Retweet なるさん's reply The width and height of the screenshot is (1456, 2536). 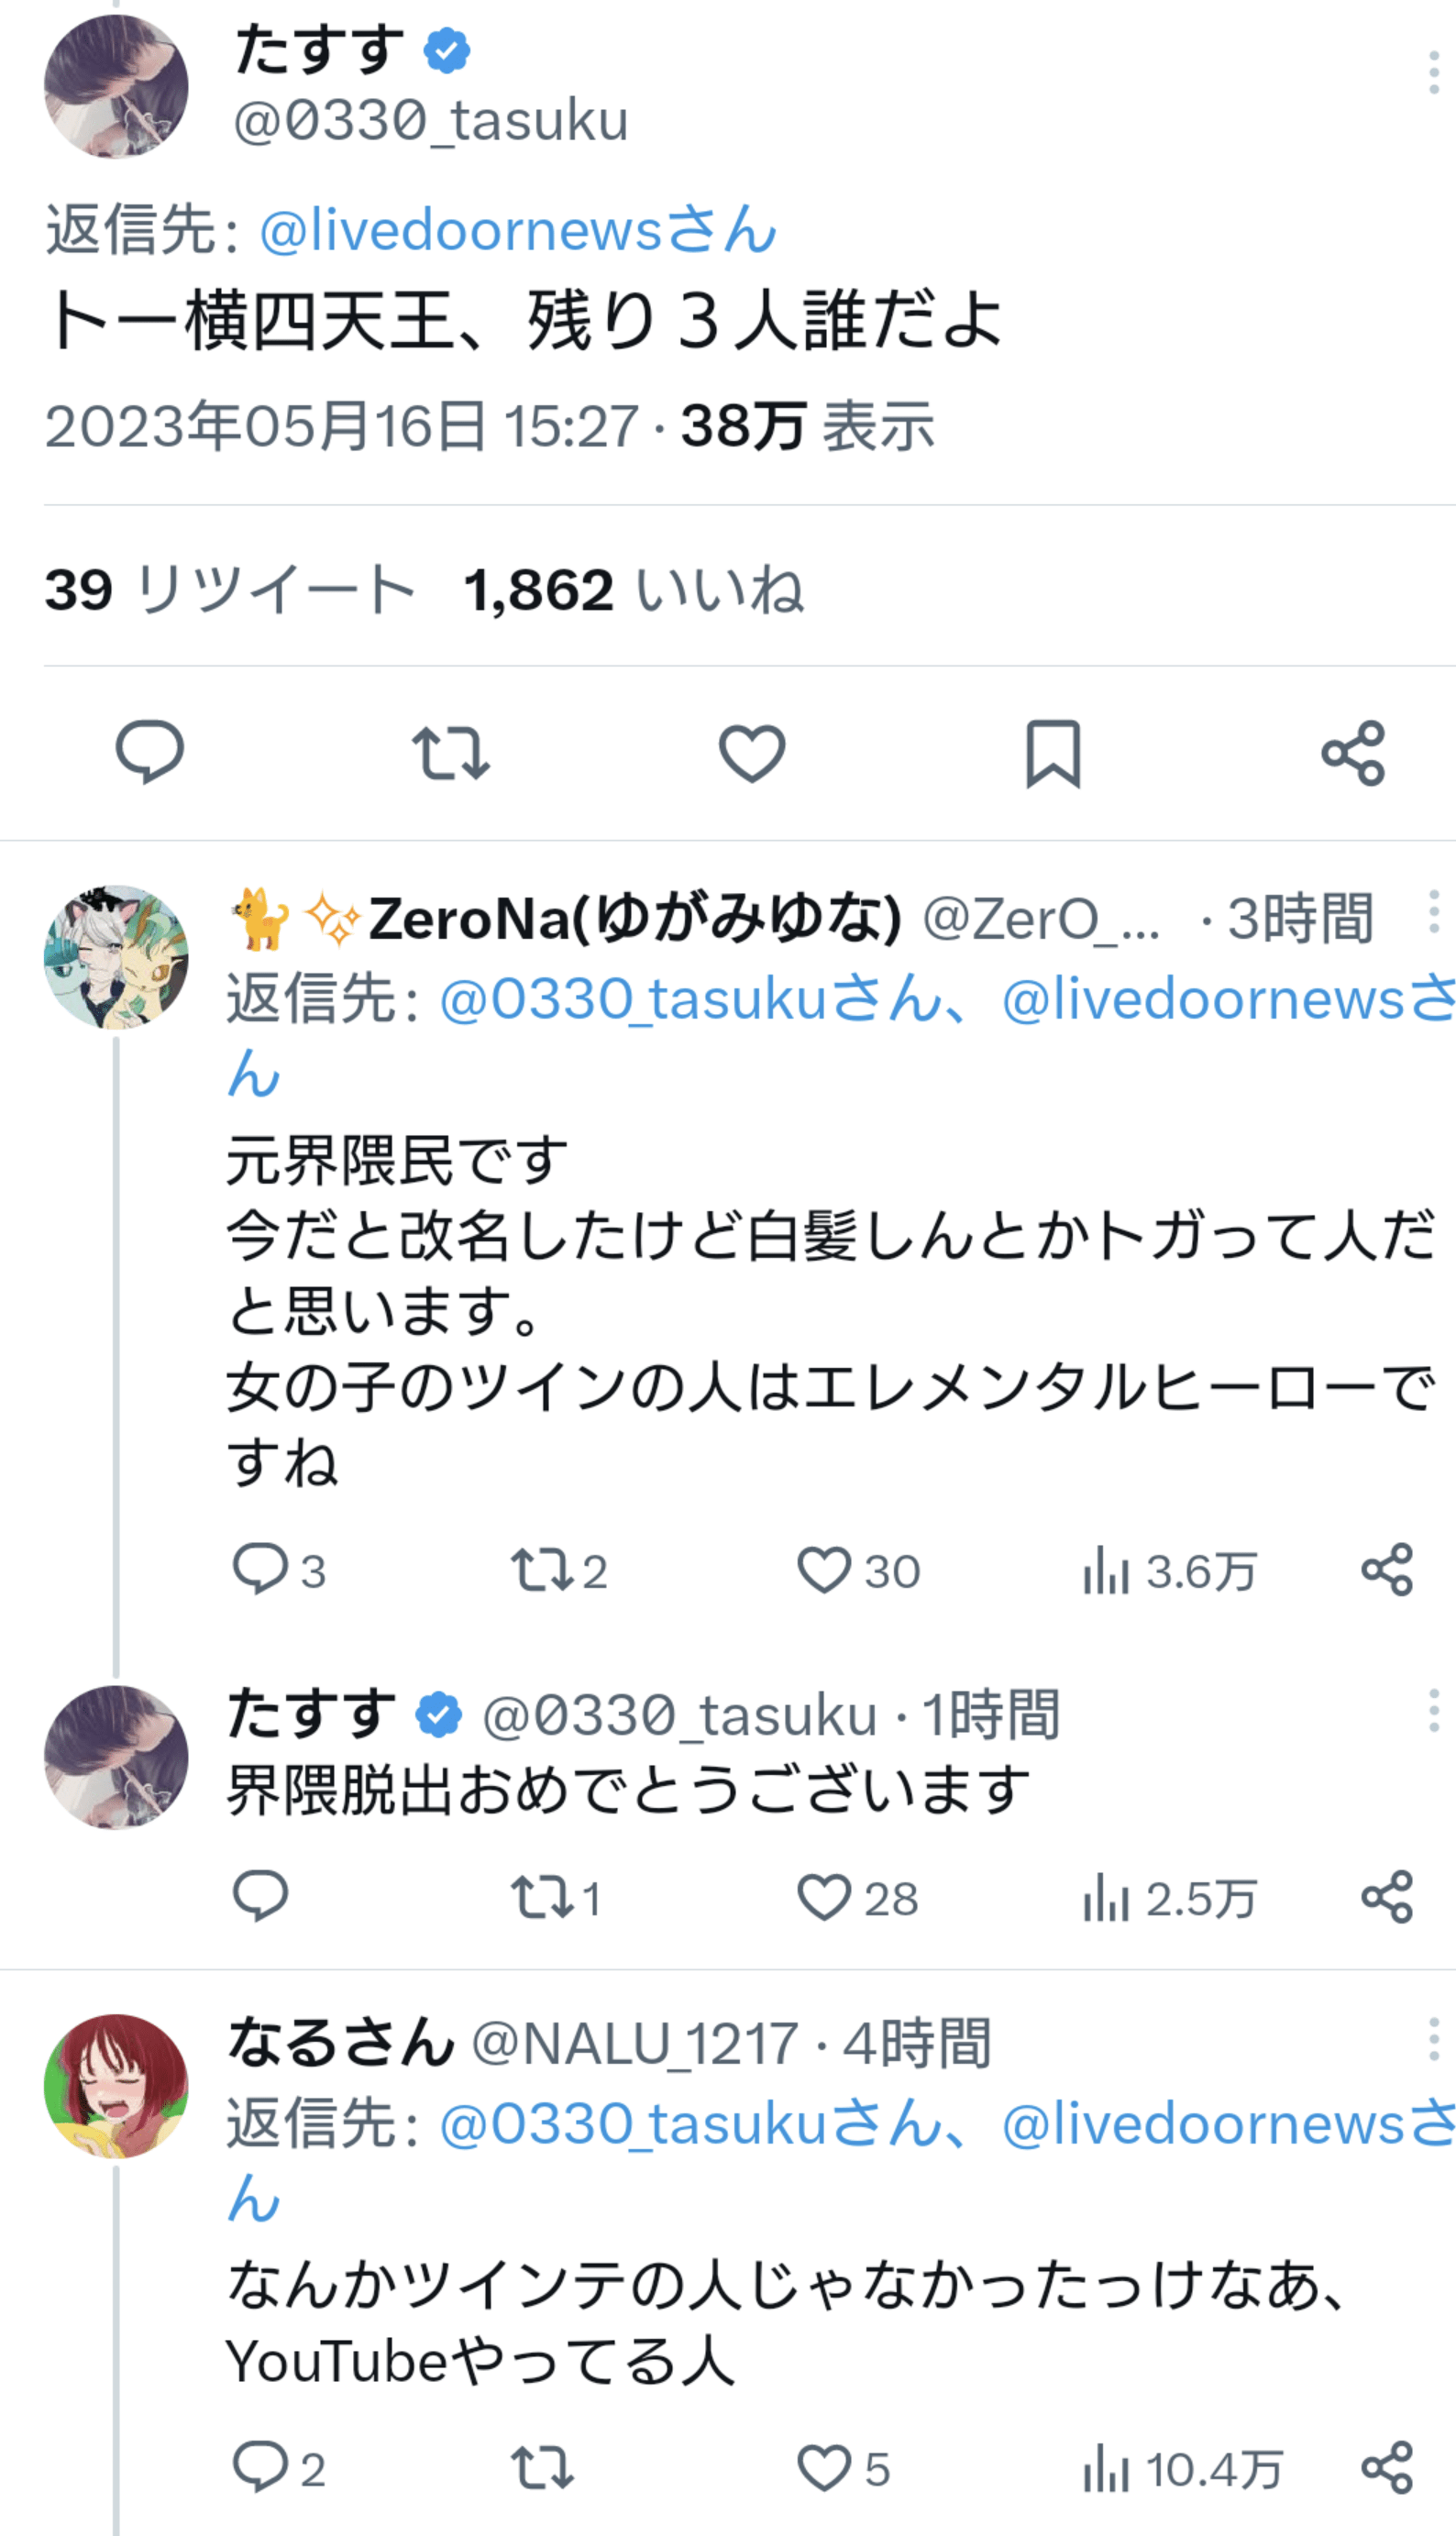click(x=541, y=2468)
